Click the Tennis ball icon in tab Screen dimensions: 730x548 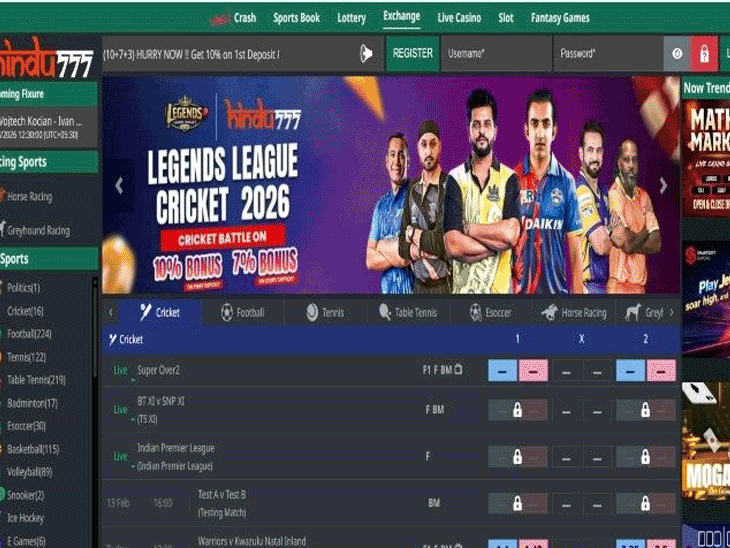click(x=312, y=312)
